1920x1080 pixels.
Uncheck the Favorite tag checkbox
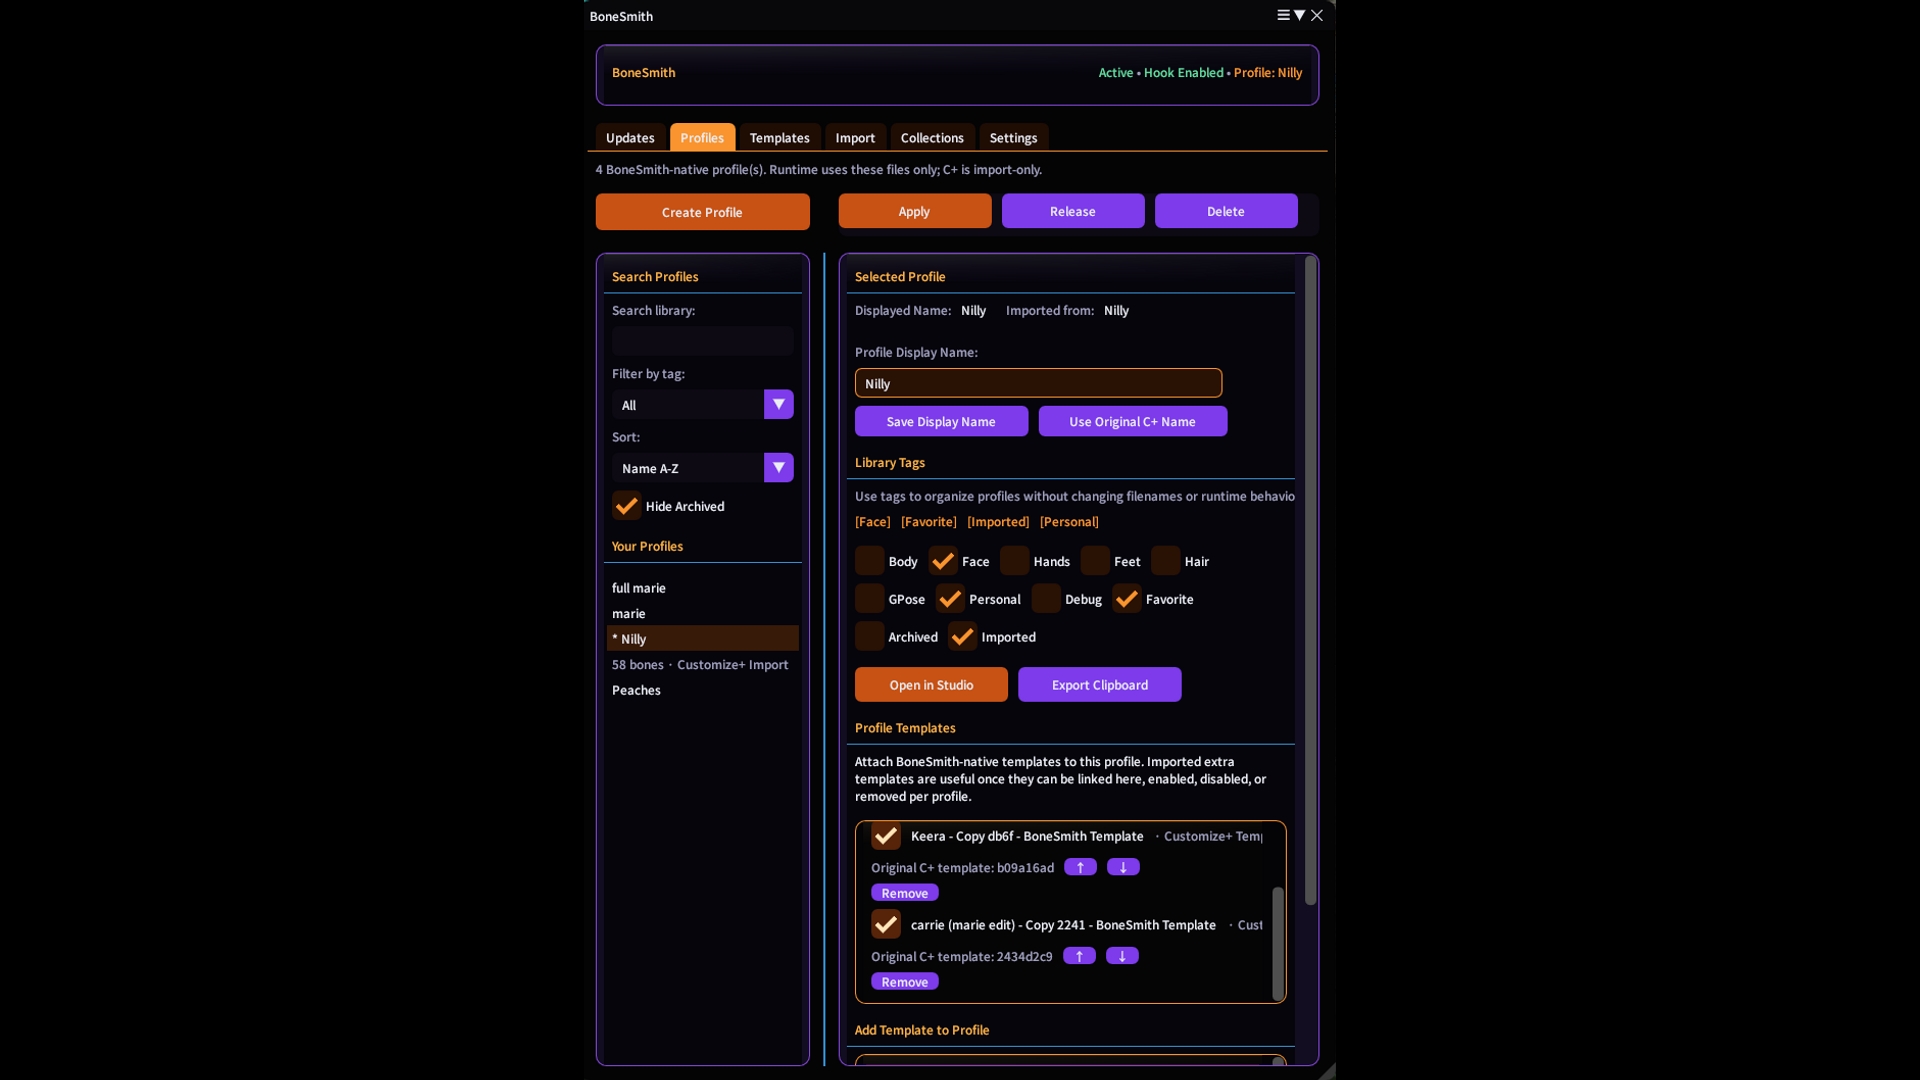click(x=1127, y=599)
